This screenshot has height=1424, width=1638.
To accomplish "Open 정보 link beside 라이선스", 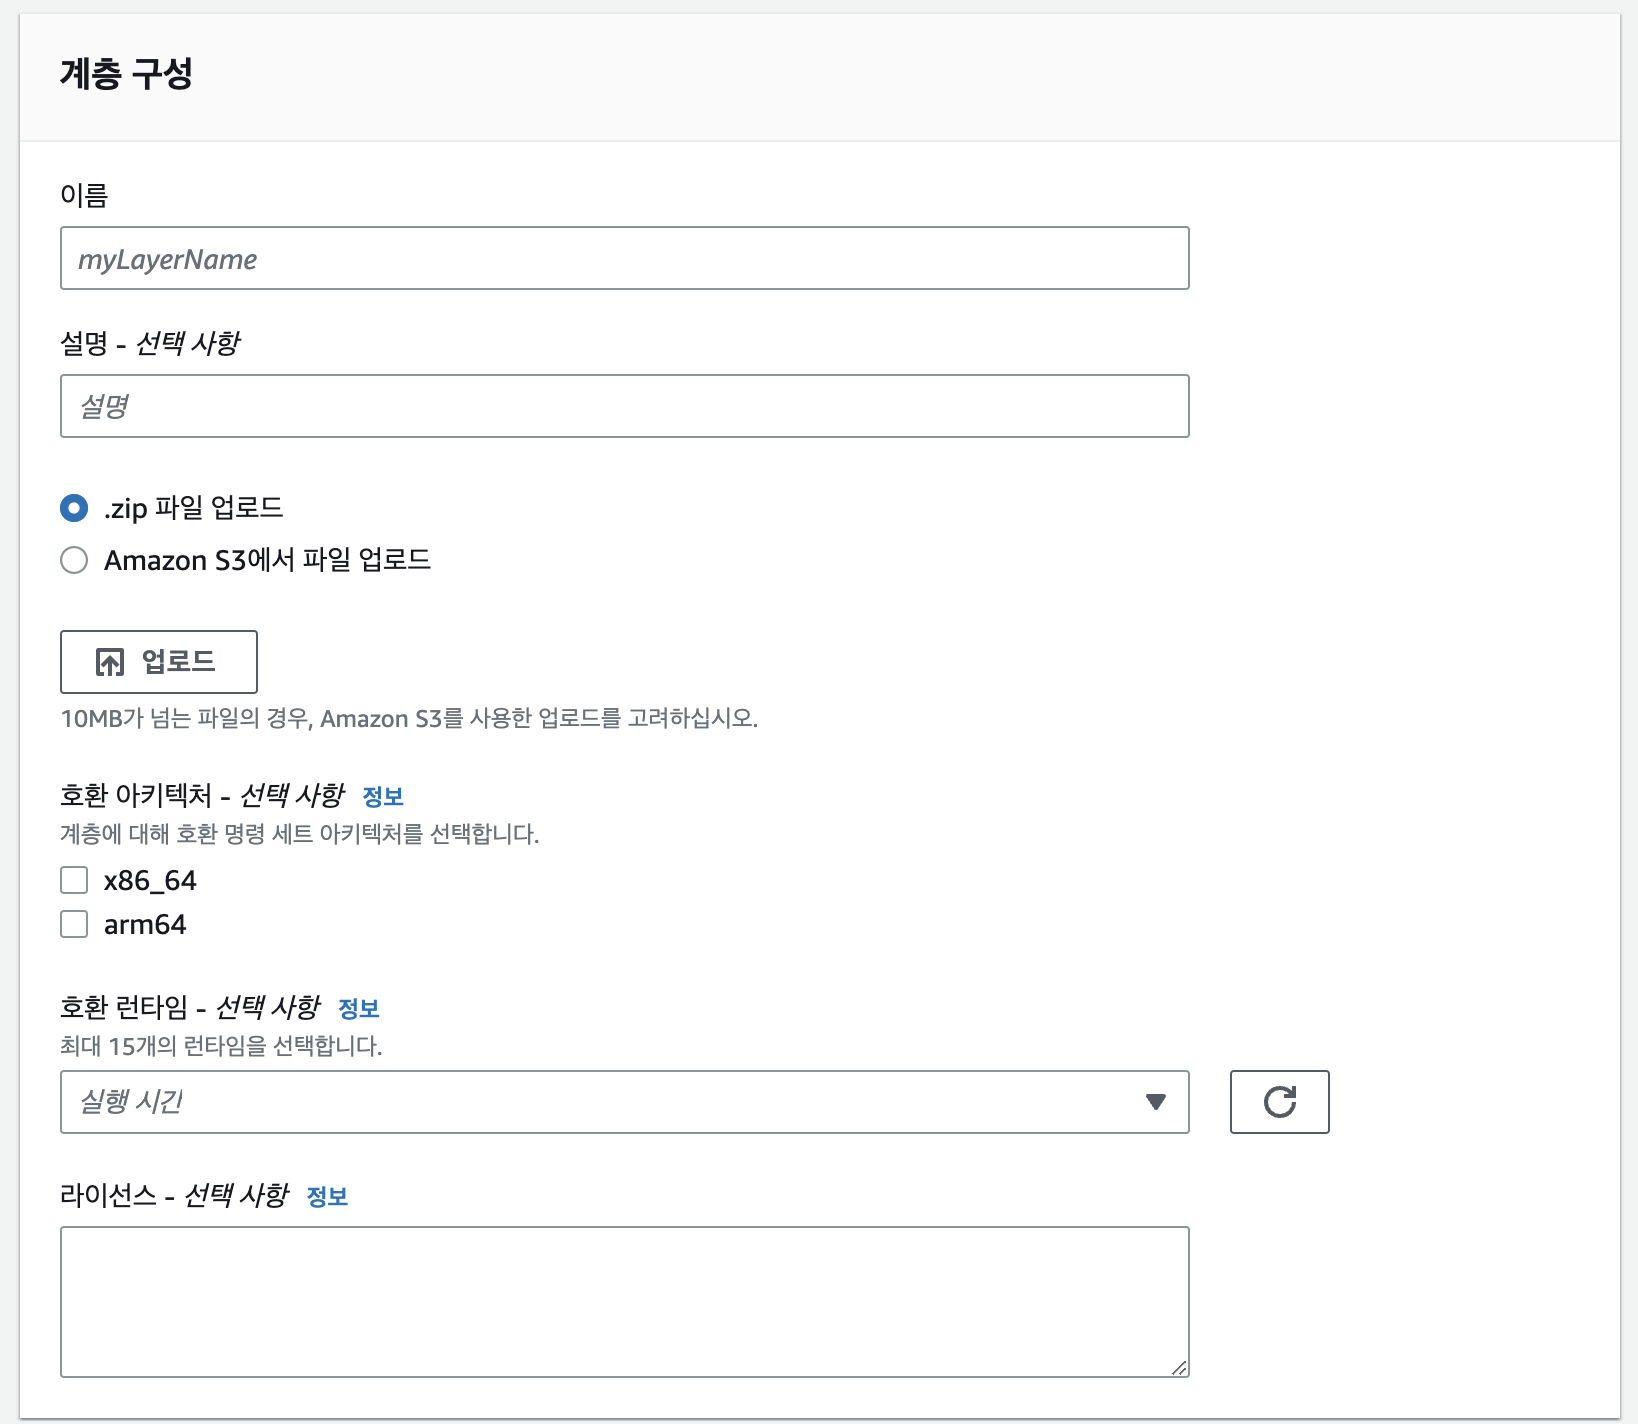I will 327,1197.
